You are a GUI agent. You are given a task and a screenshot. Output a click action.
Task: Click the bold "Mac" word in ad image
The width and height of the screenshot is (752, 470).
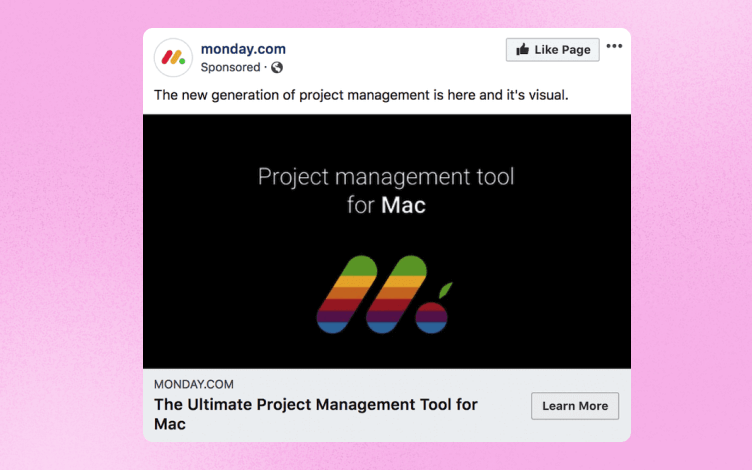403,205
